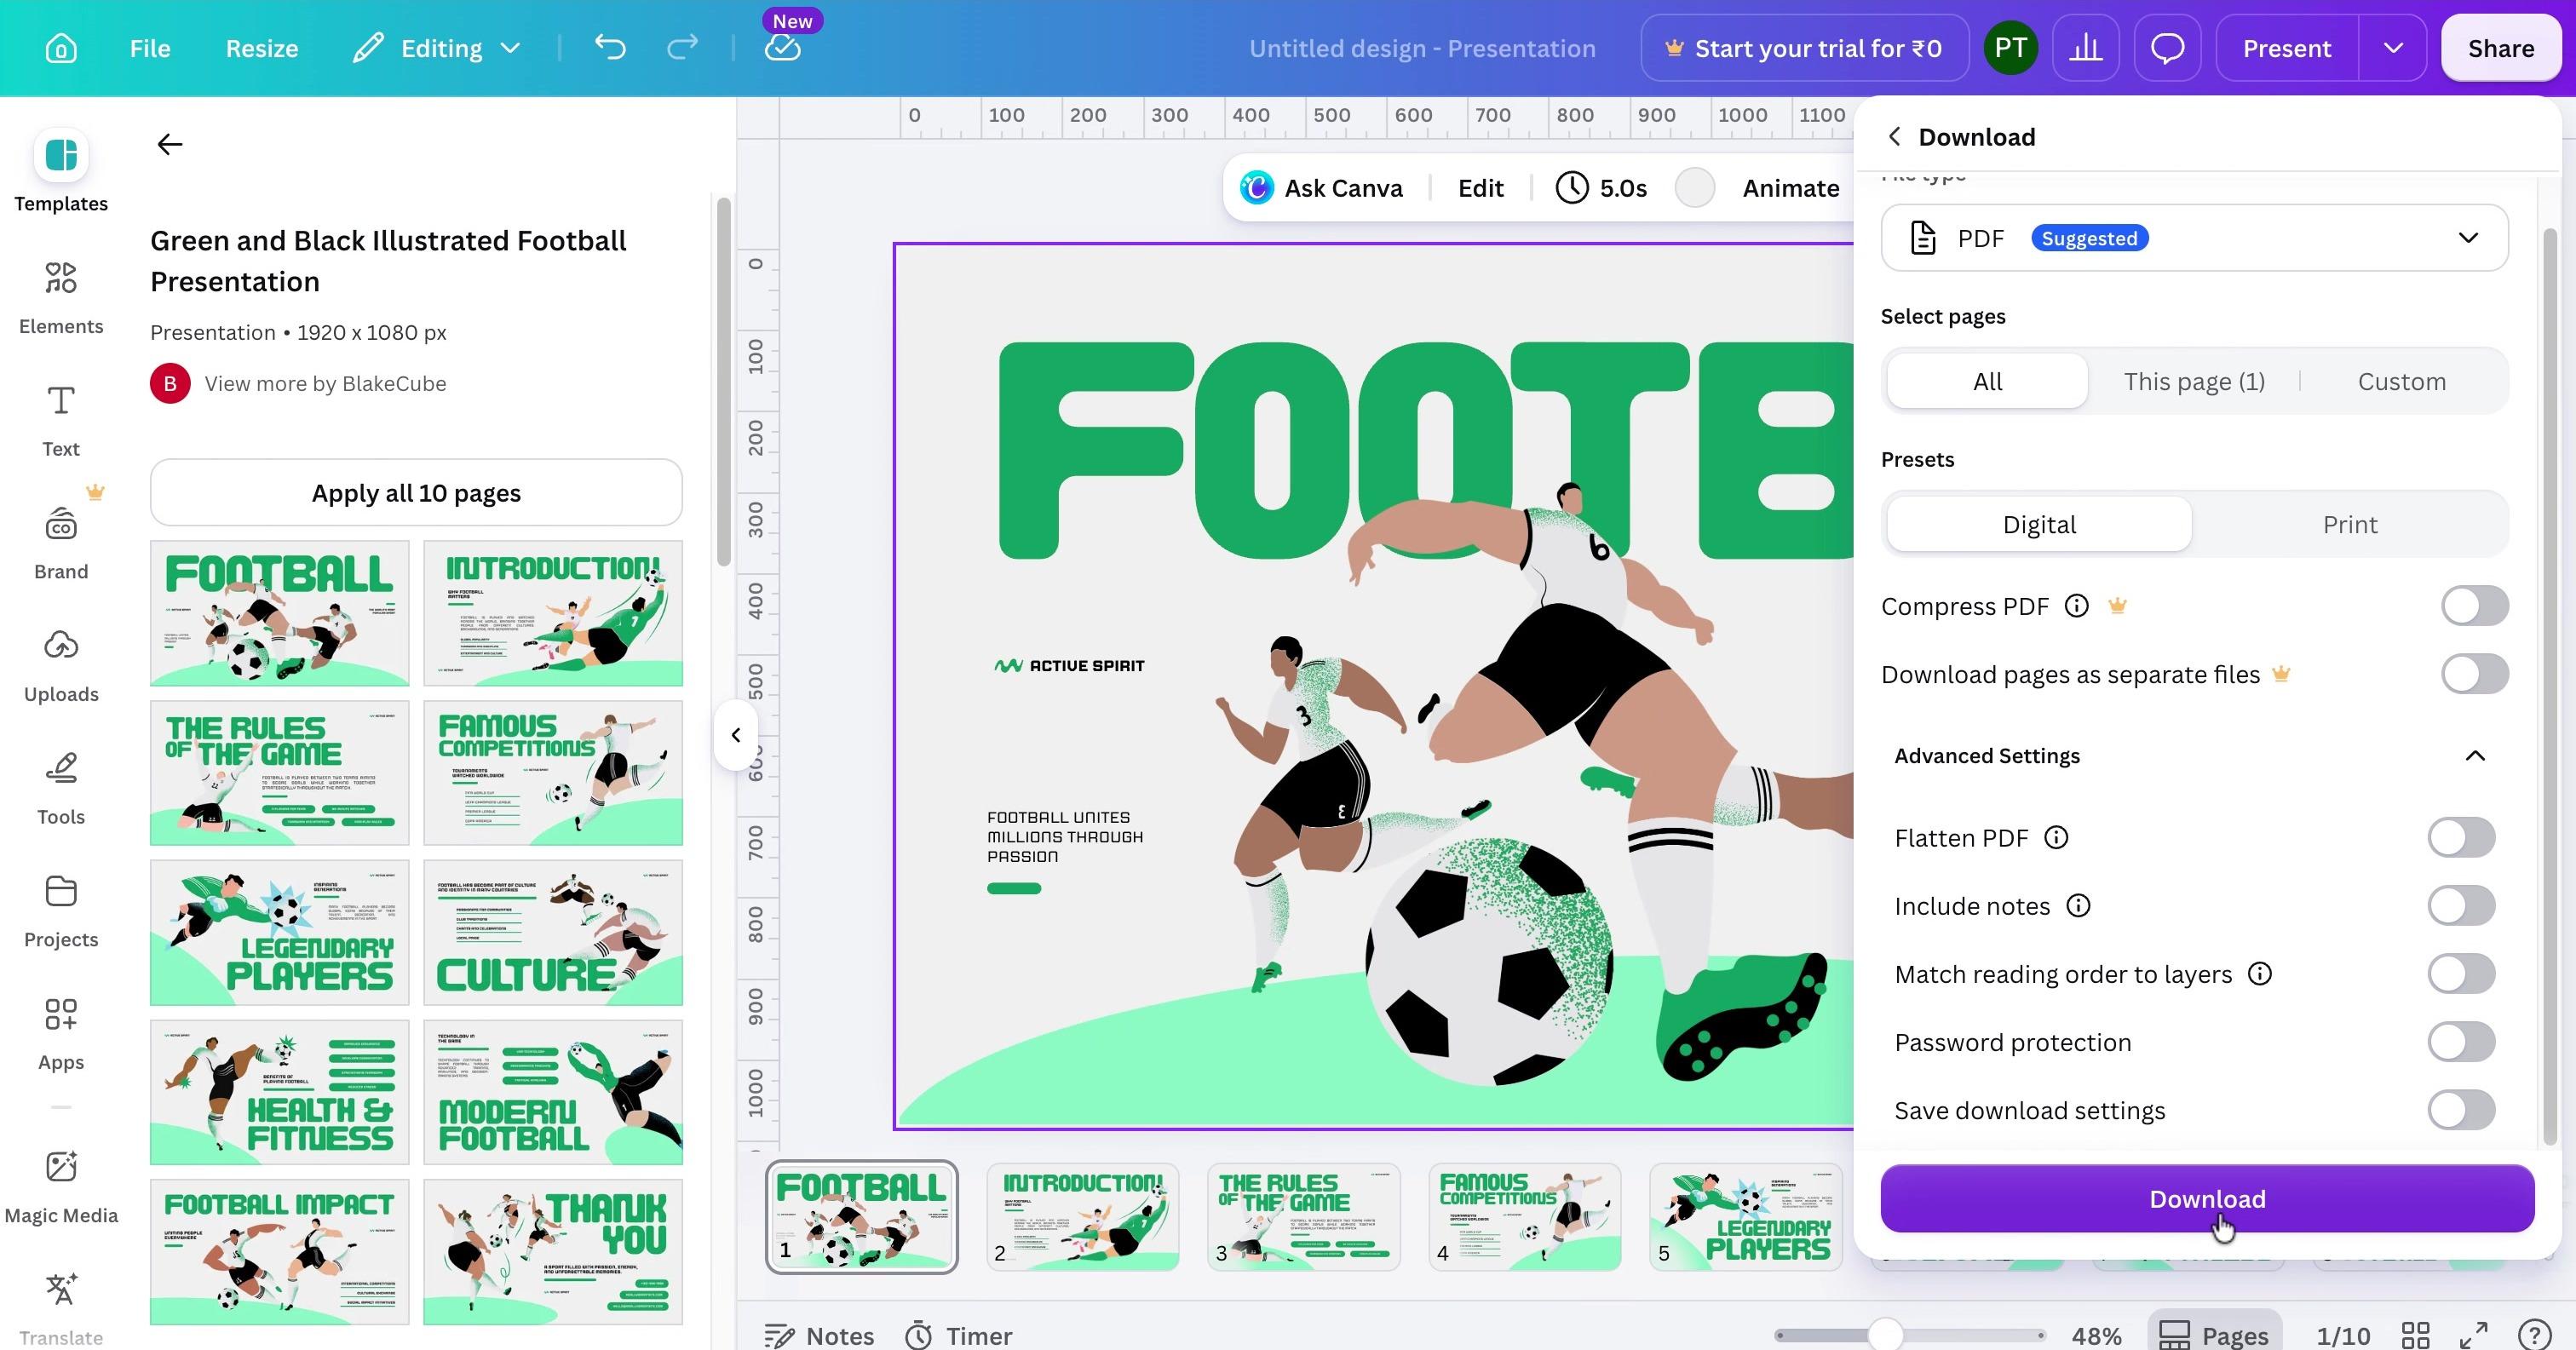Open the File menu
The height and width of the screenshot is (1350, 2576).
150,48
